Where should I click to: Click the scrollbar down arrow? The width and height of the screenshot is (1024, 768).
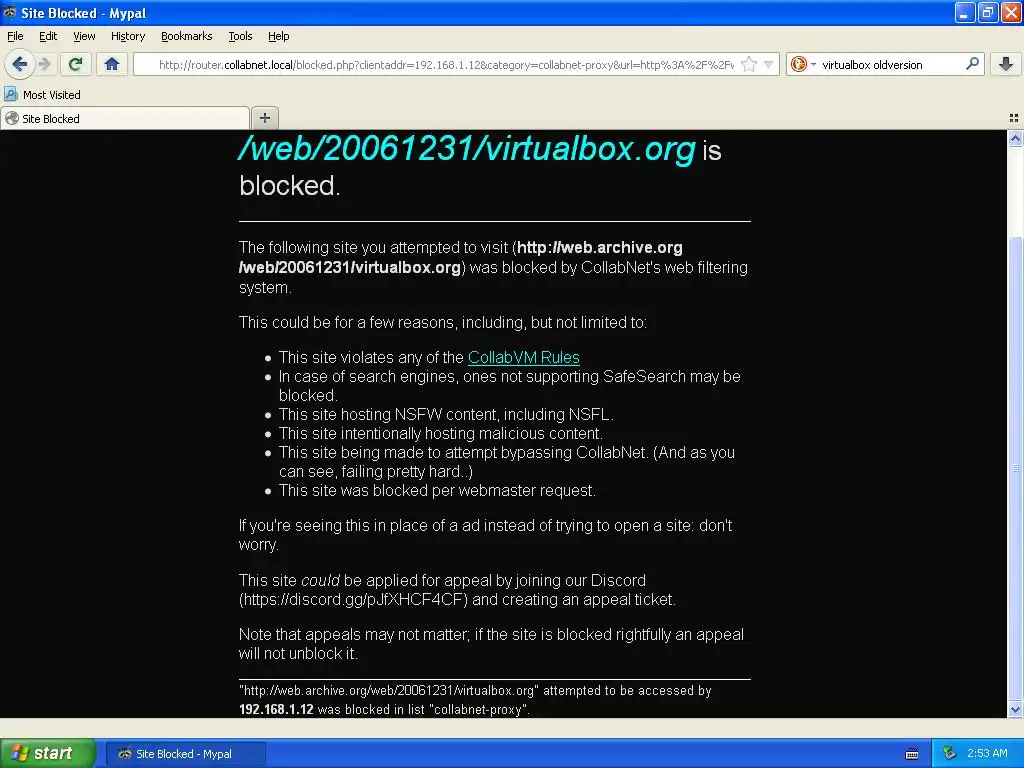(1015, 709)
